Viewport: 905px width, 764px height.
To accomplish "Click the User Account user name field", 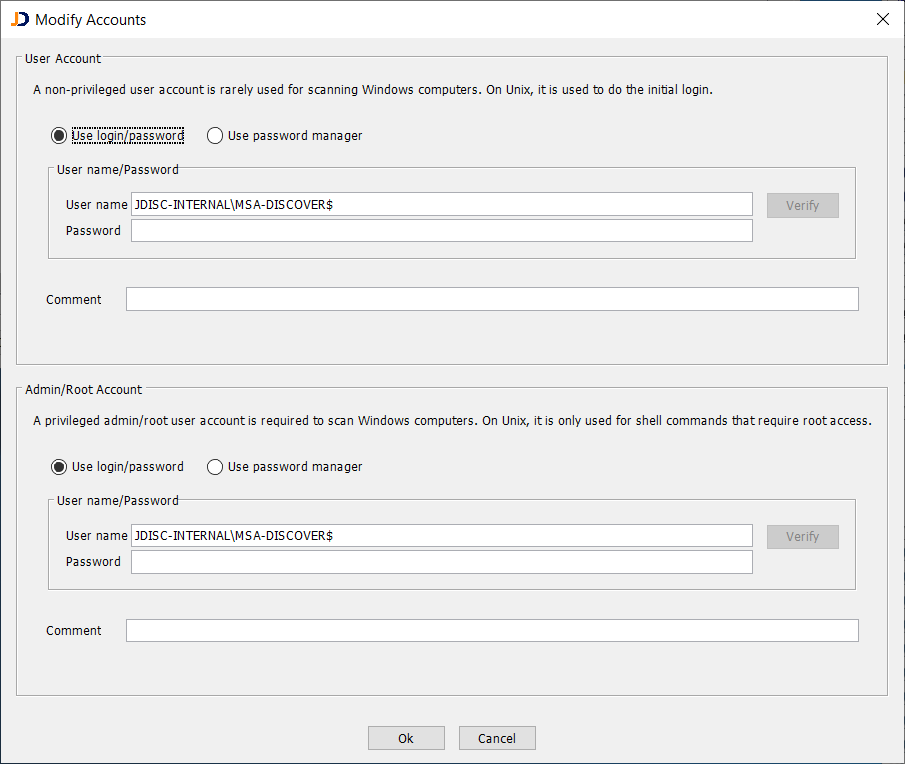I will [440, 204].
